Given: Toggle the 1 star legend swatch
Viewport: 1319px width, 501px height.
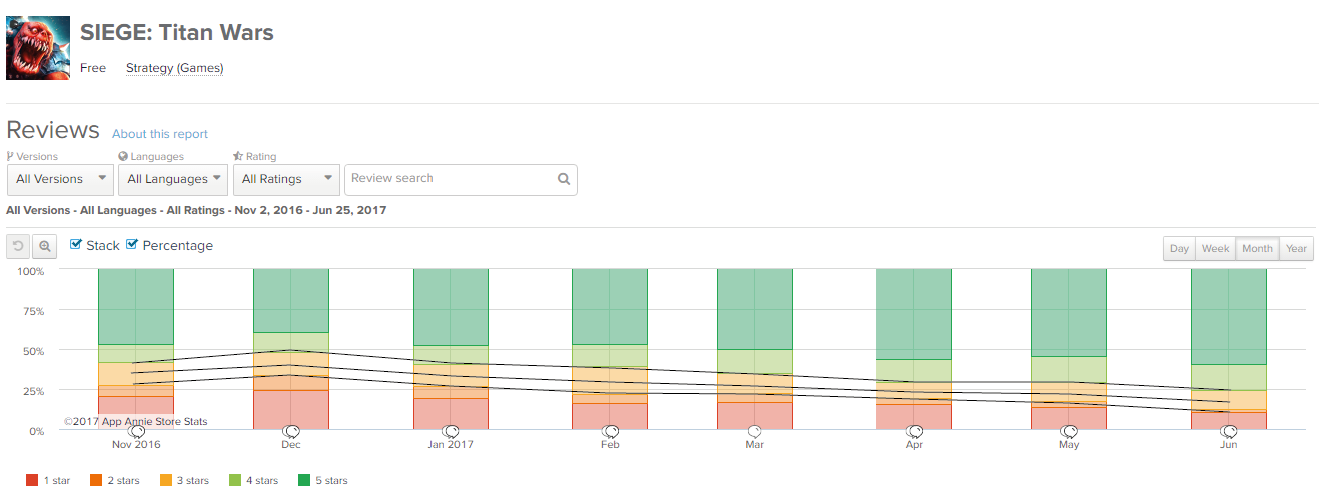Looking at the screenshot, I should pyautogui.click(x=32, y=481).
